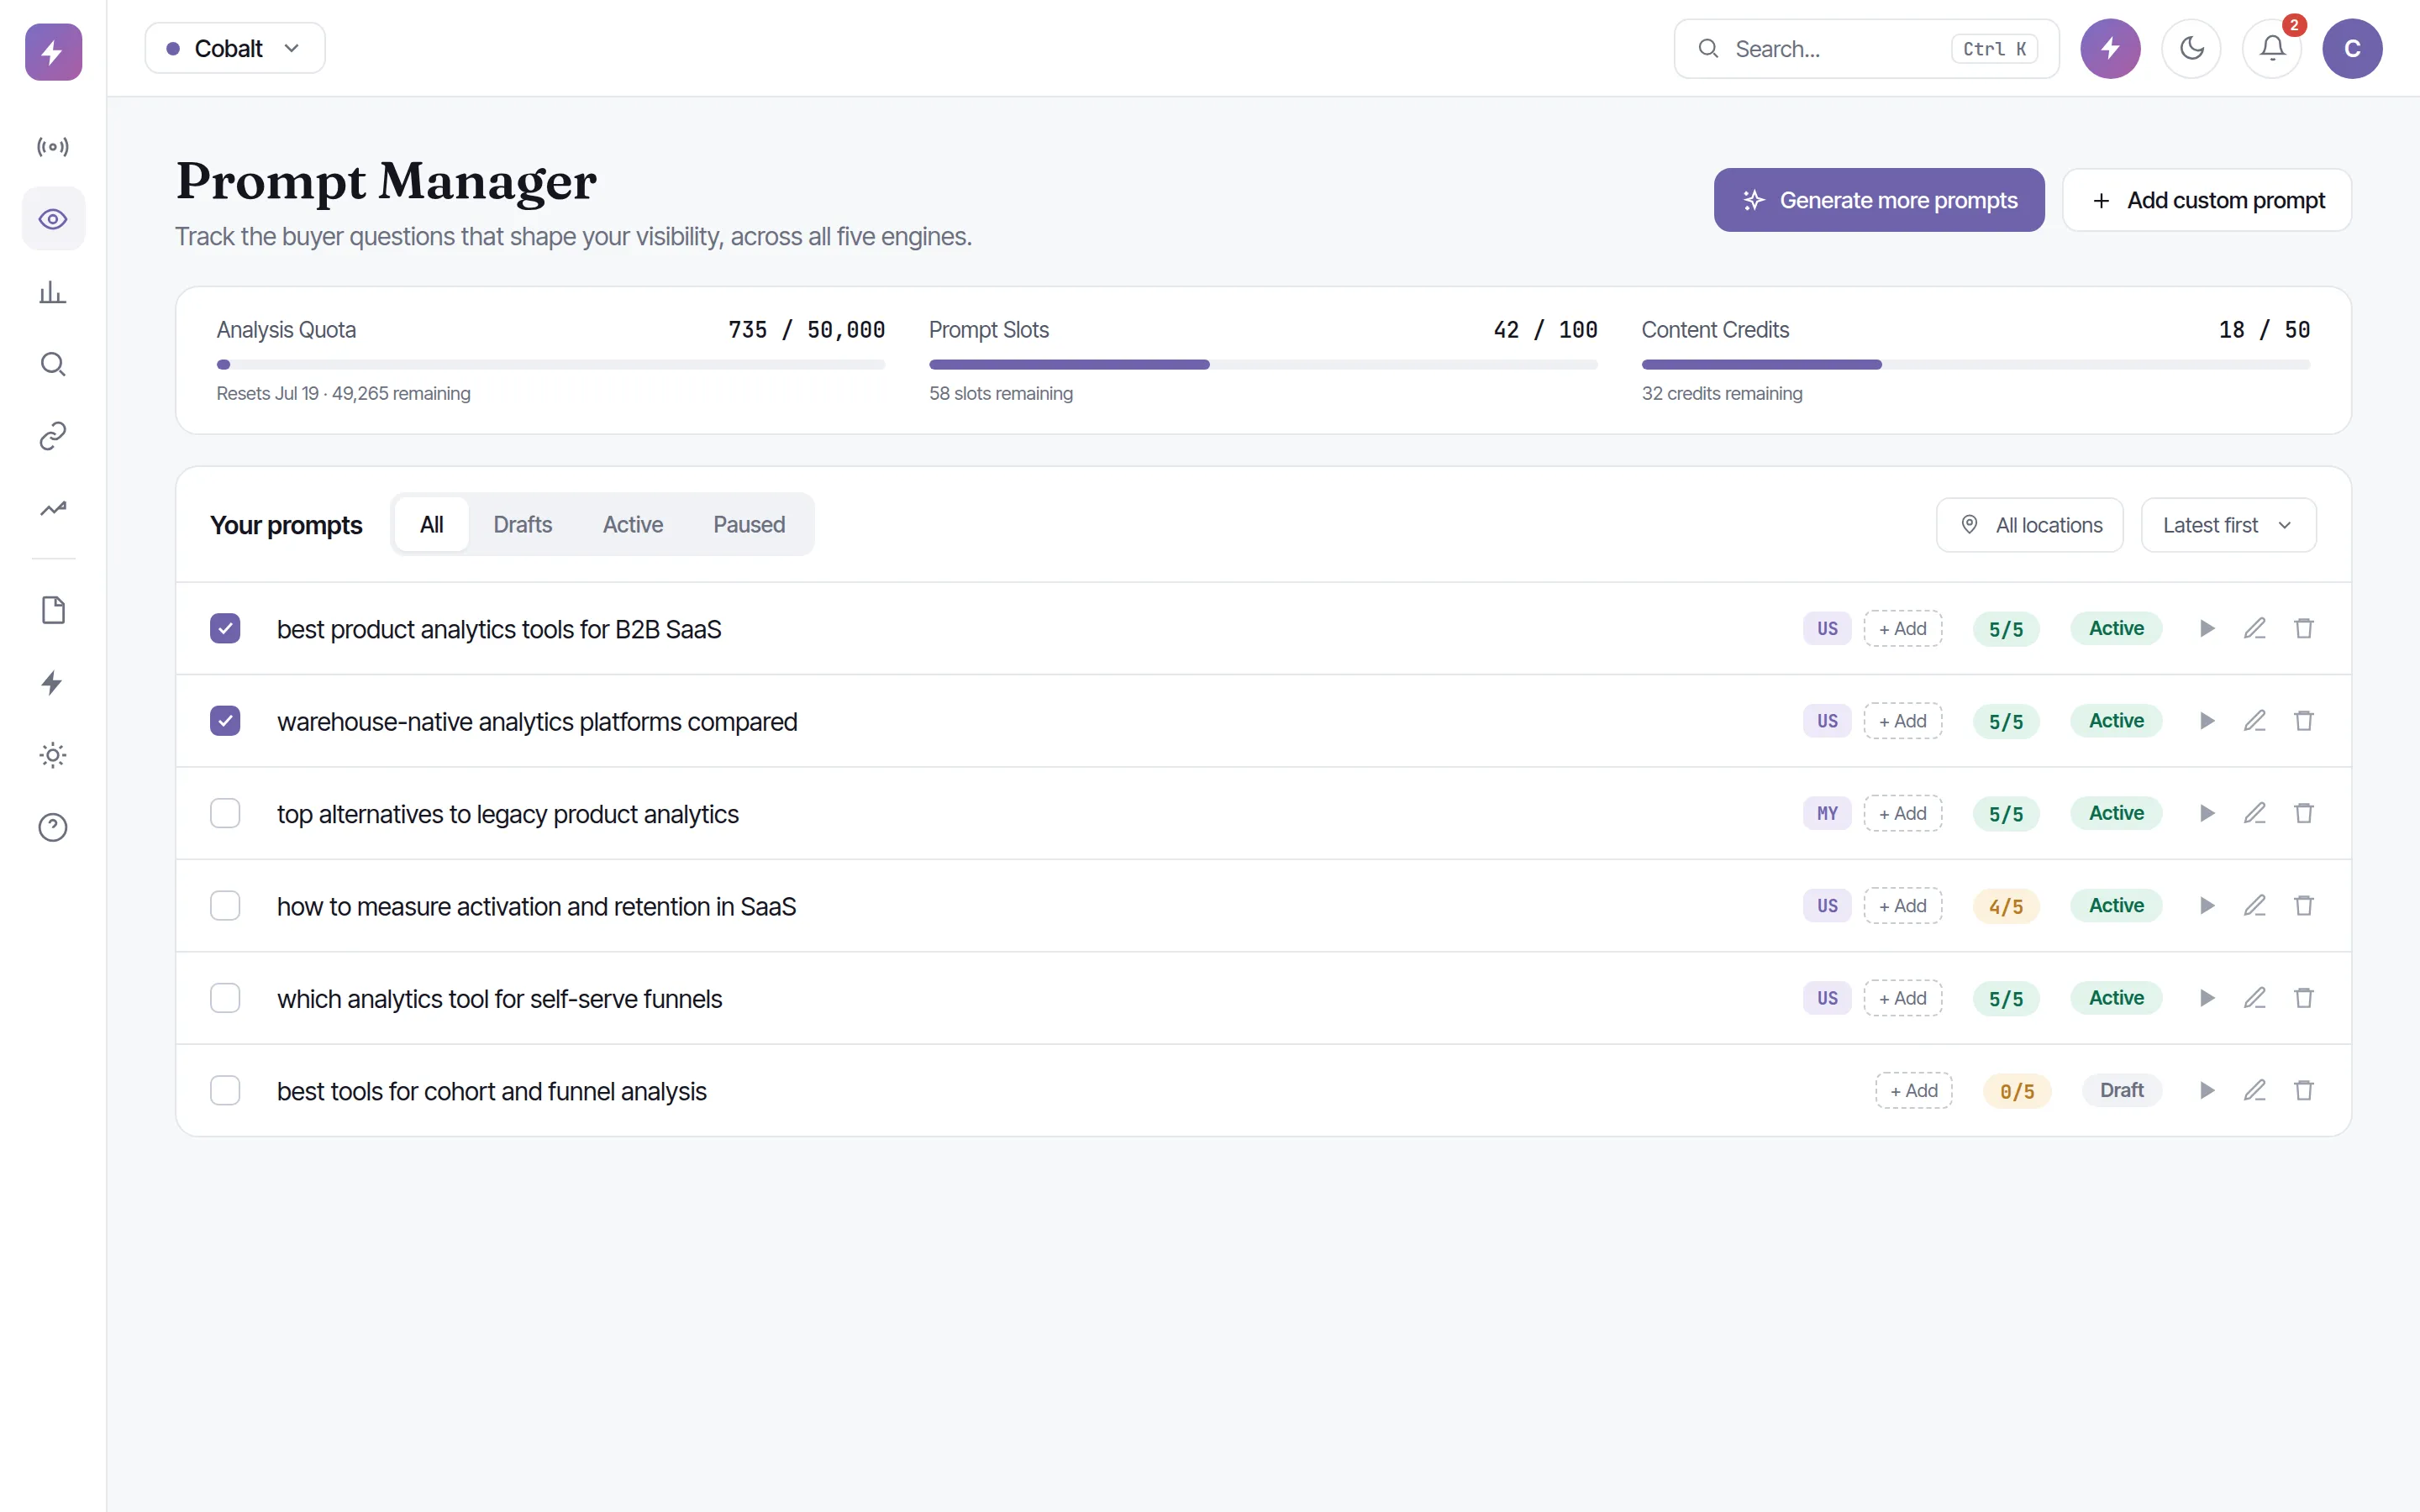Click the Analysis Quota progress bar

550,365
